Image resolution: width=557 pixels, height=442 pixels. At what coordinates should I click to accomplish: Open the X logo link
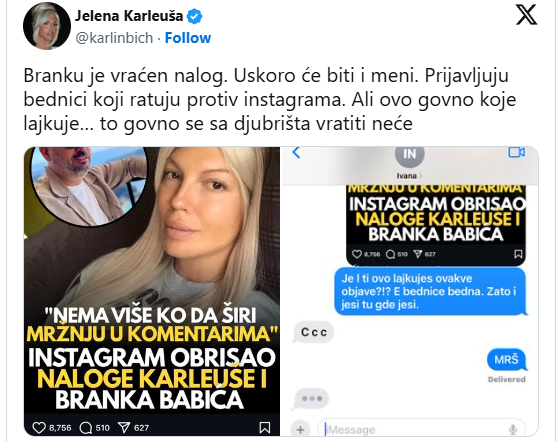point(526,14)
